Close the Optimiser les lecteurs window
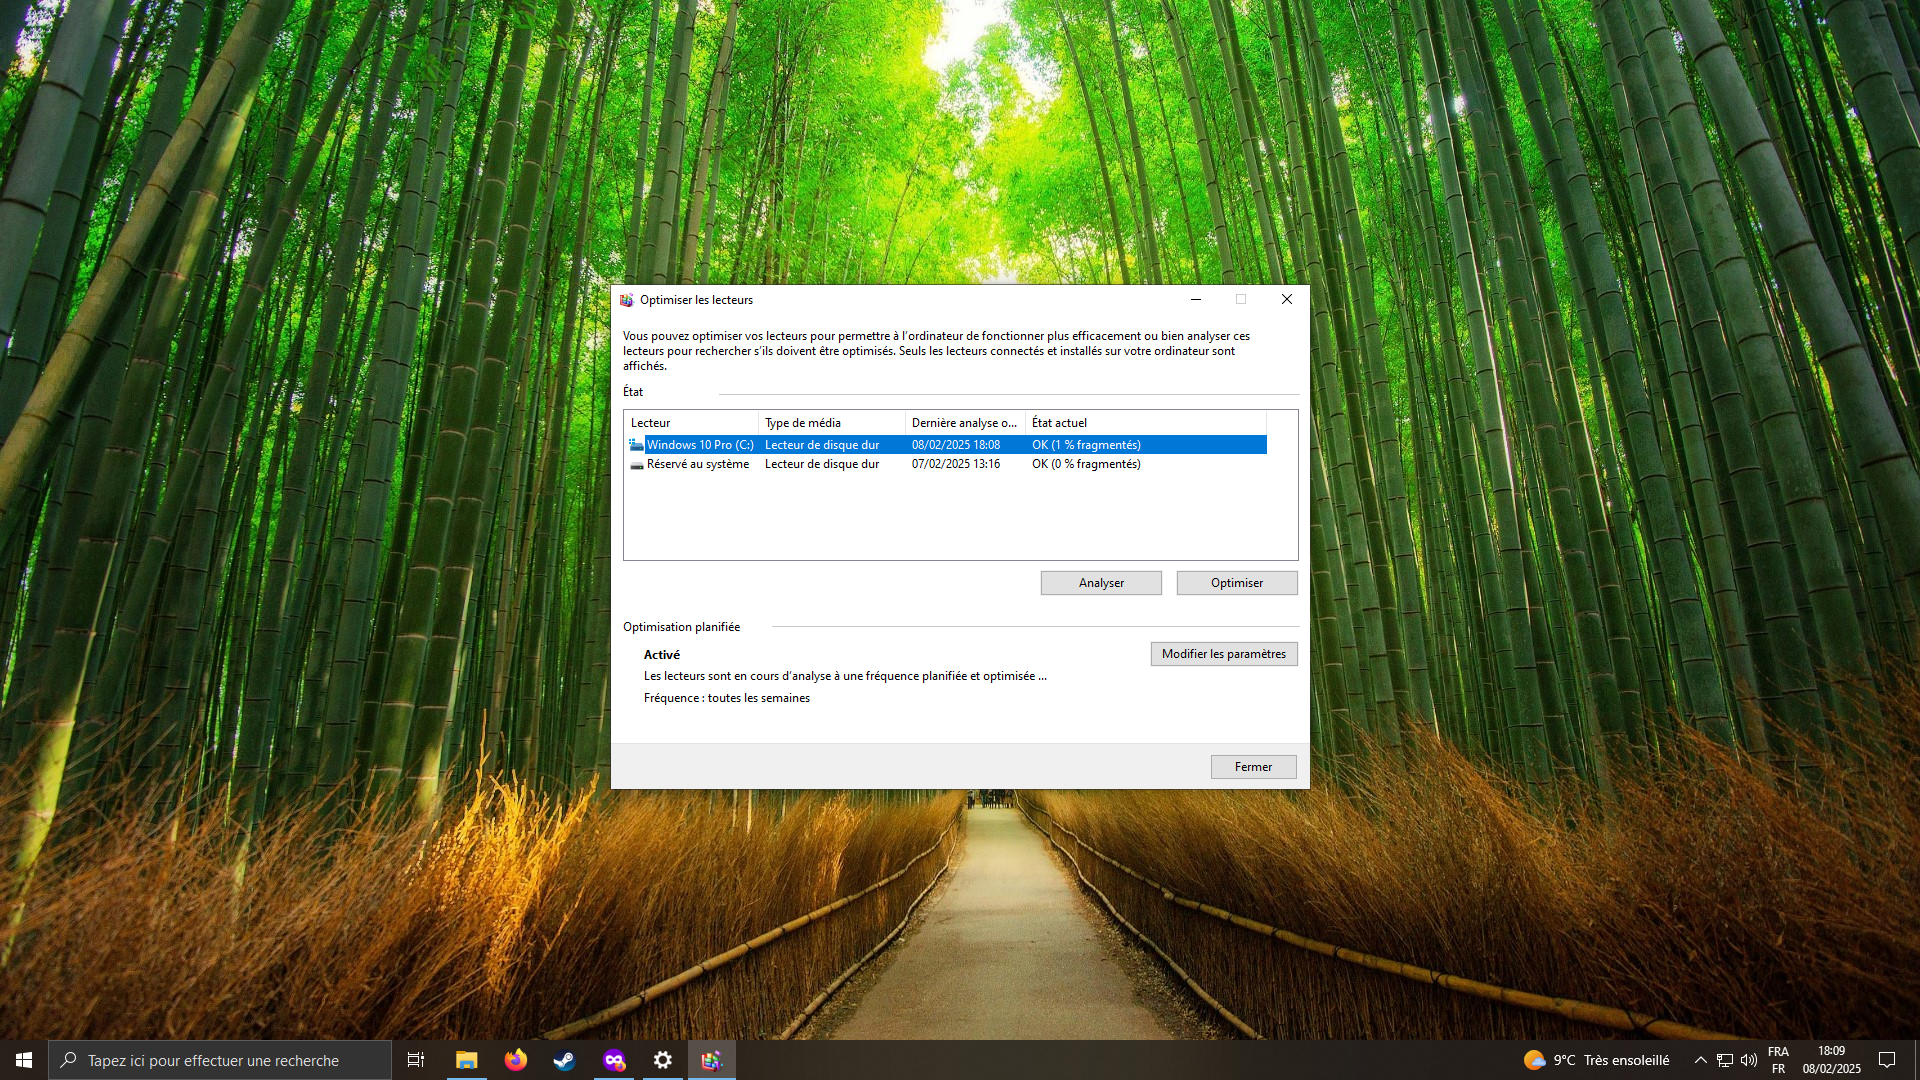1920x1080 pixels. [1287, 299]
